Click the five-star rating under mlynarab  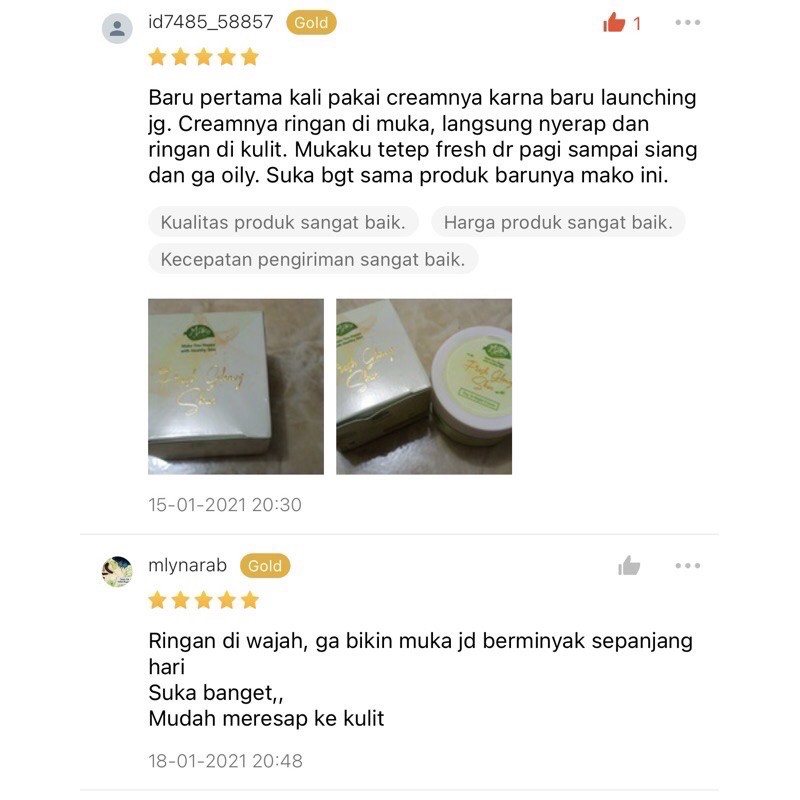204,600
